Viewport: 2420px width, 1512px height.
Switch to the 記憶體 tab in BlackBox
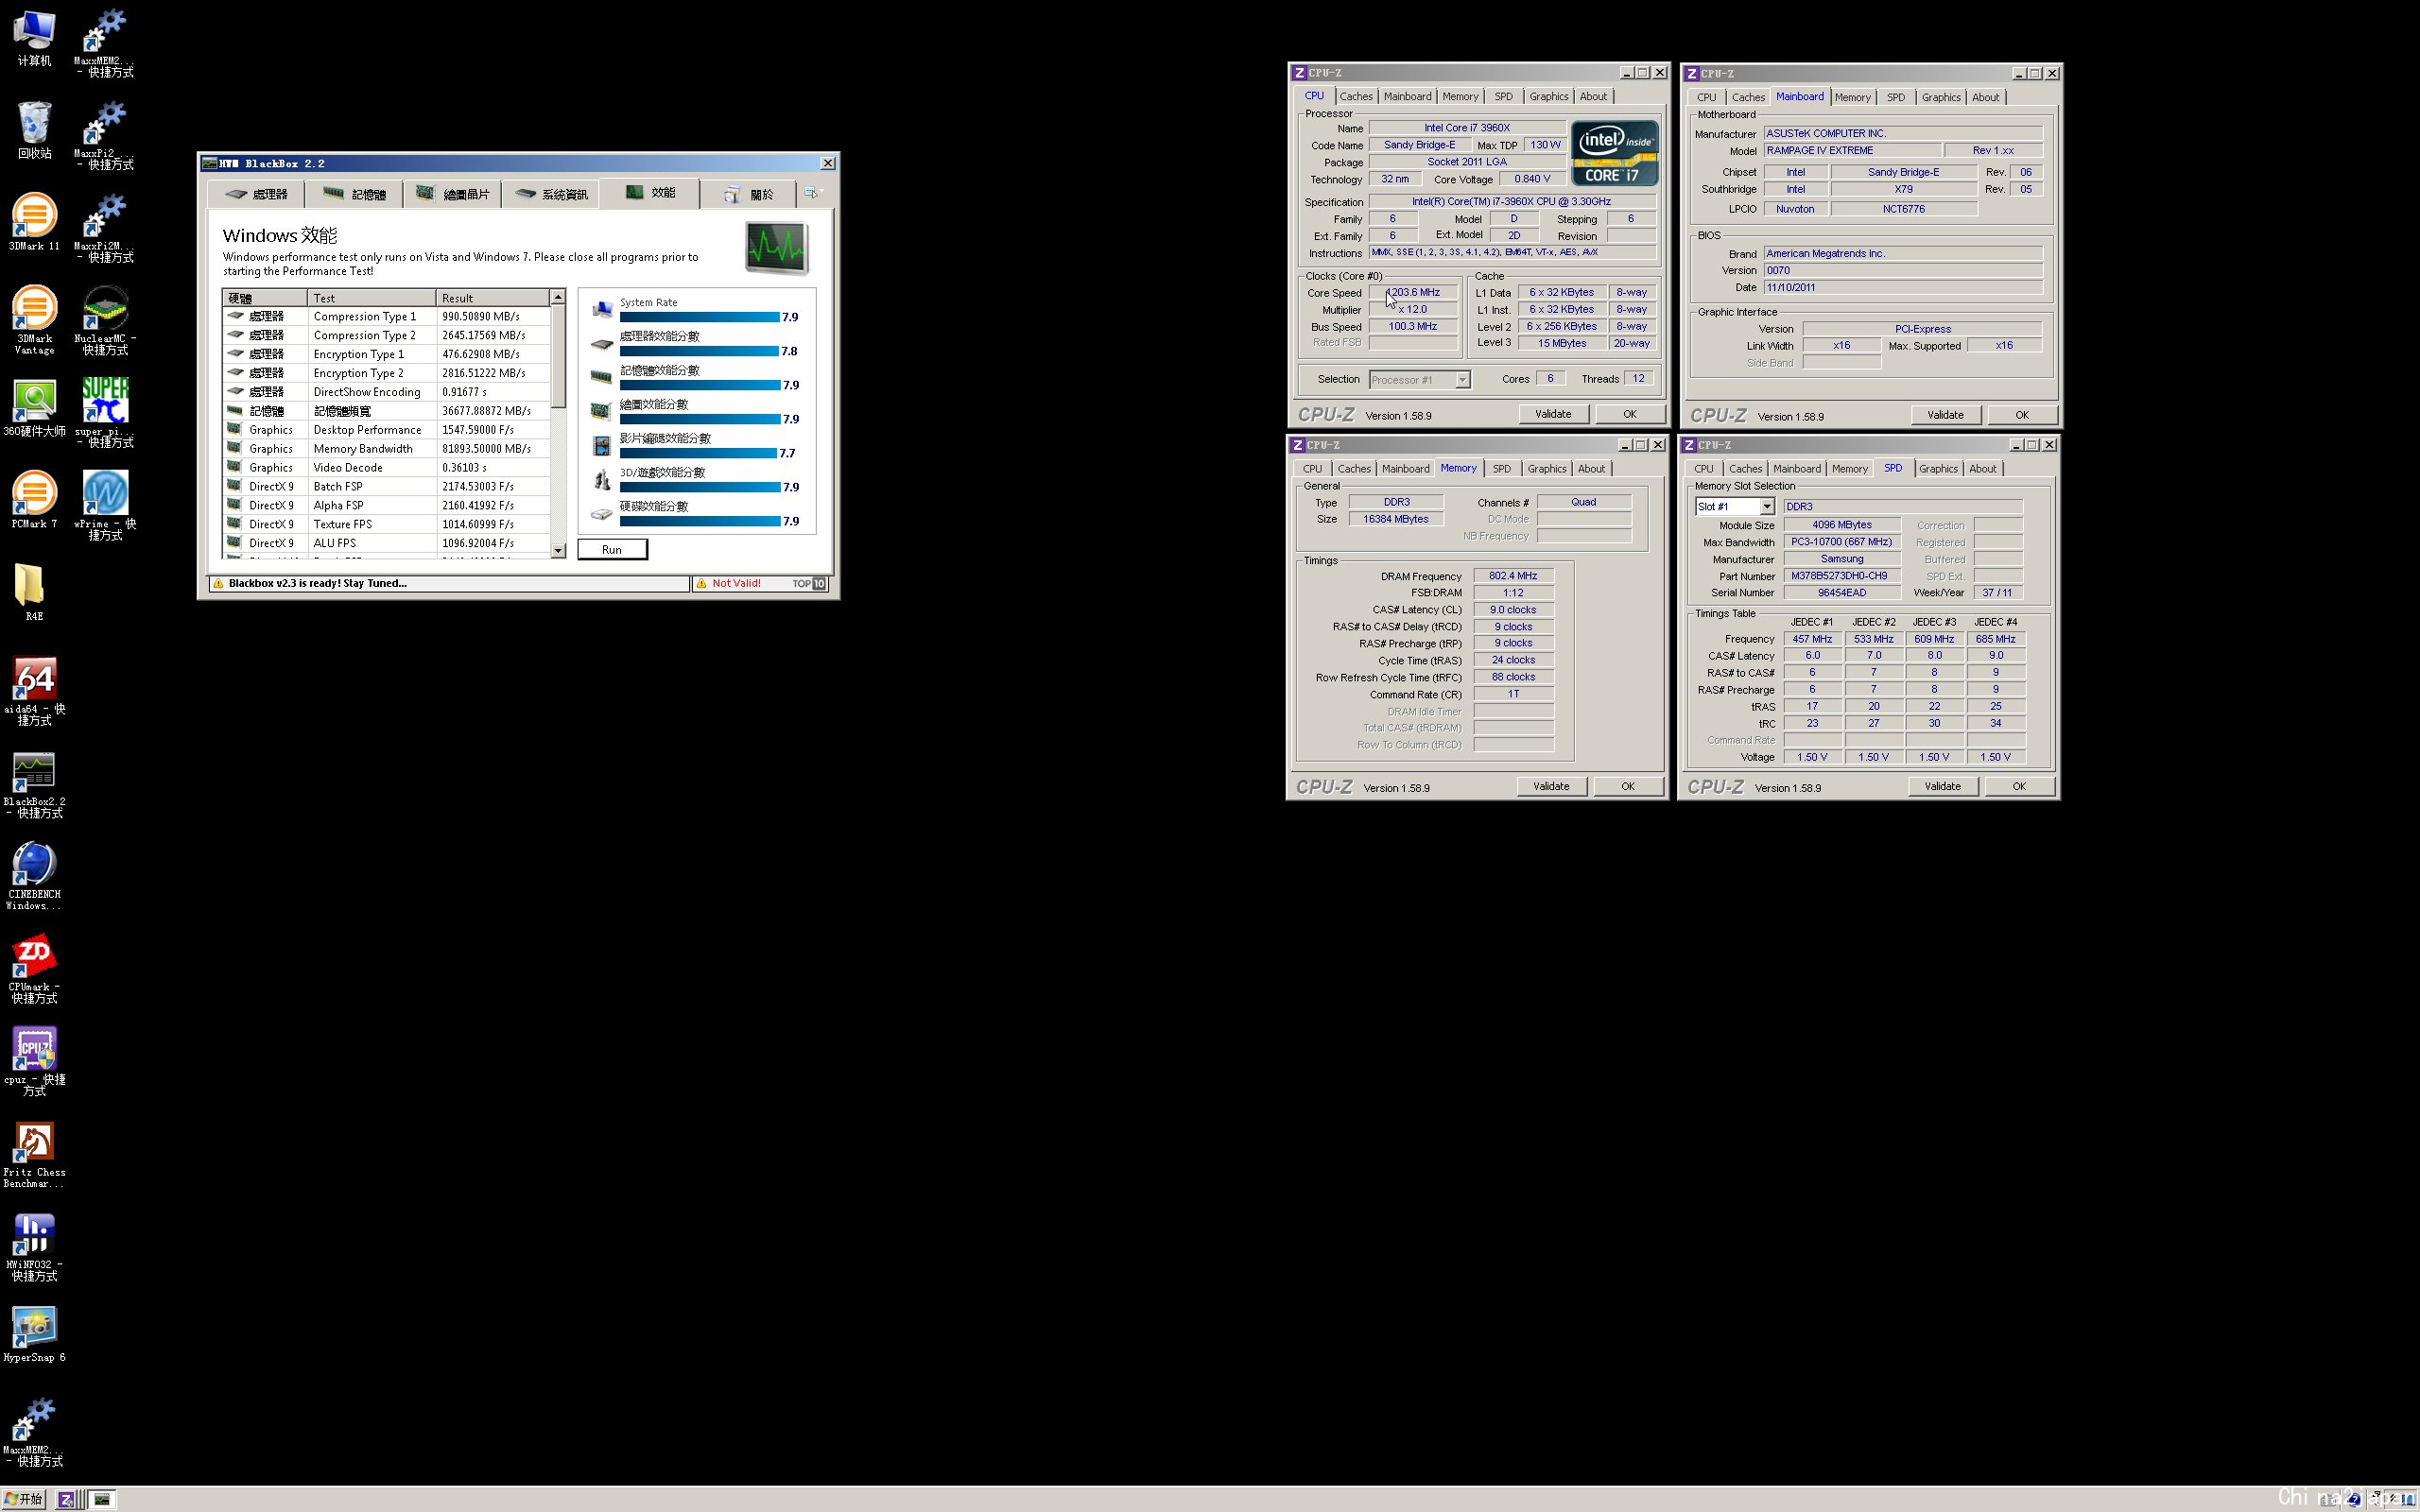click(354, 194)
